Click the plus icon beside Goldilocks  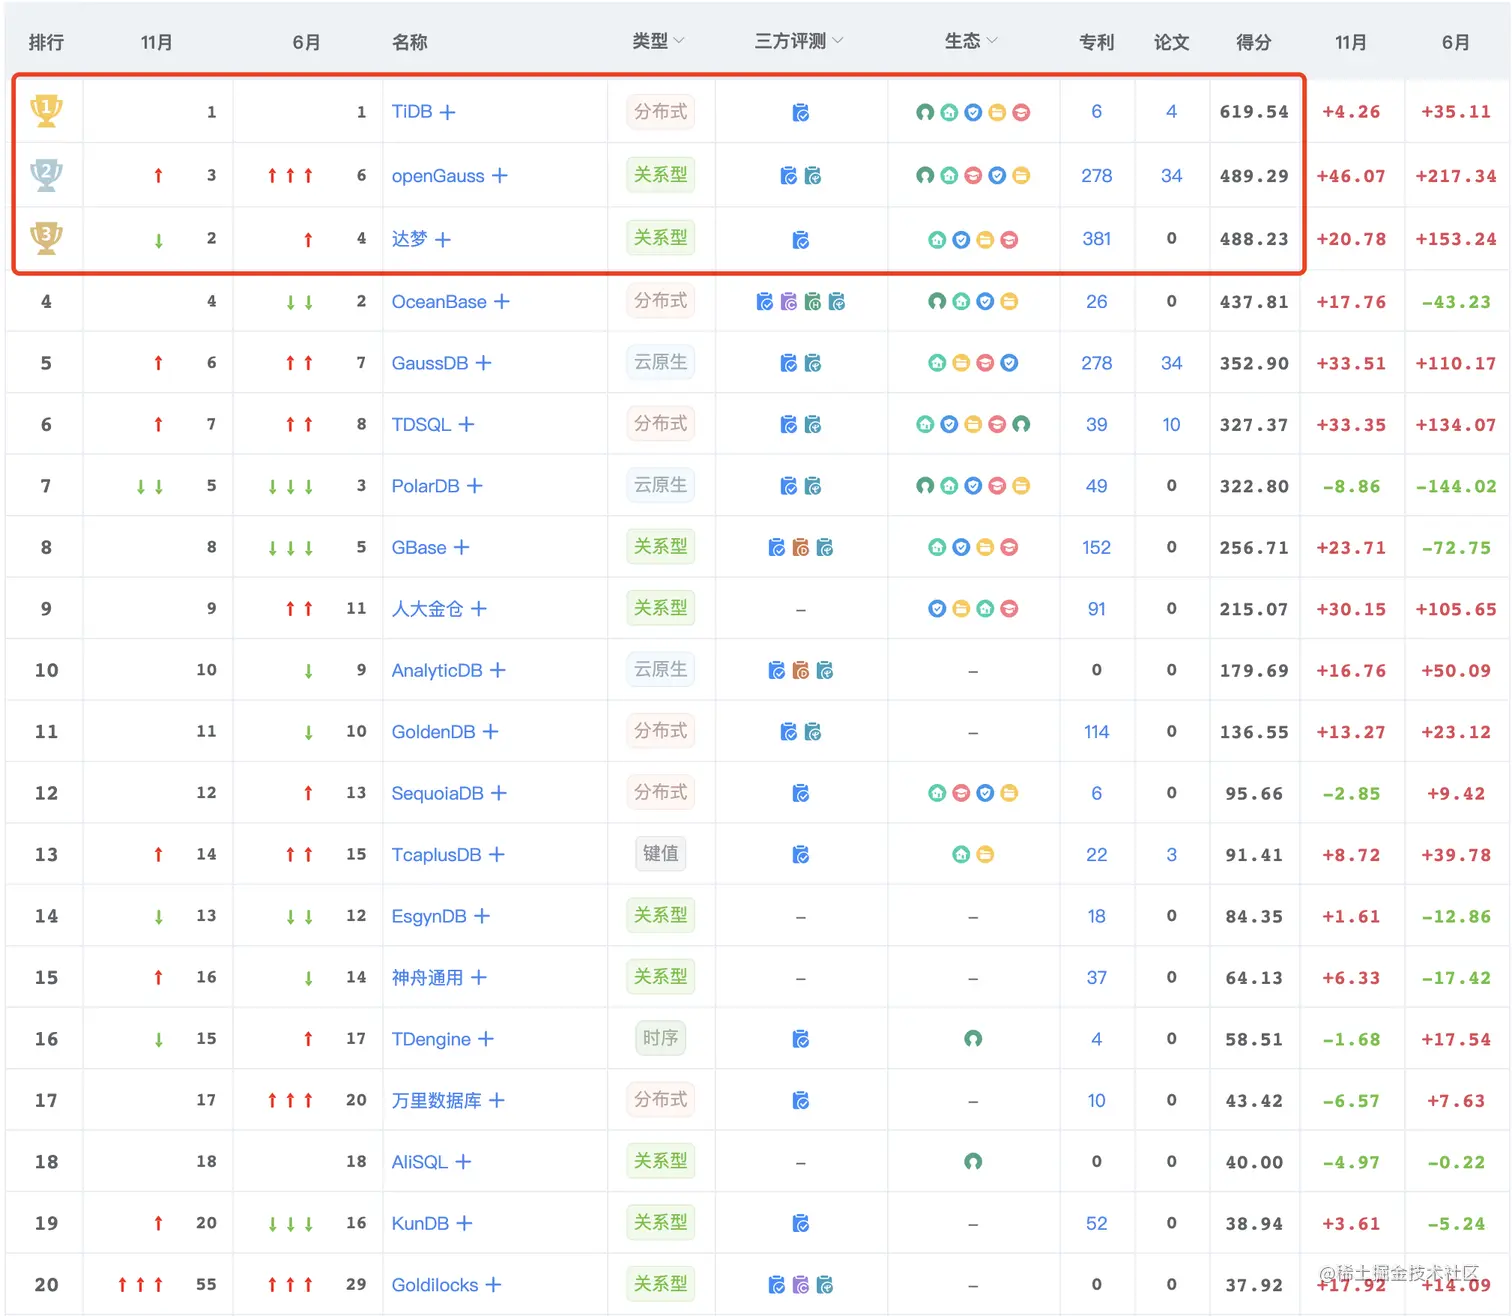(x=493, y=1285)
